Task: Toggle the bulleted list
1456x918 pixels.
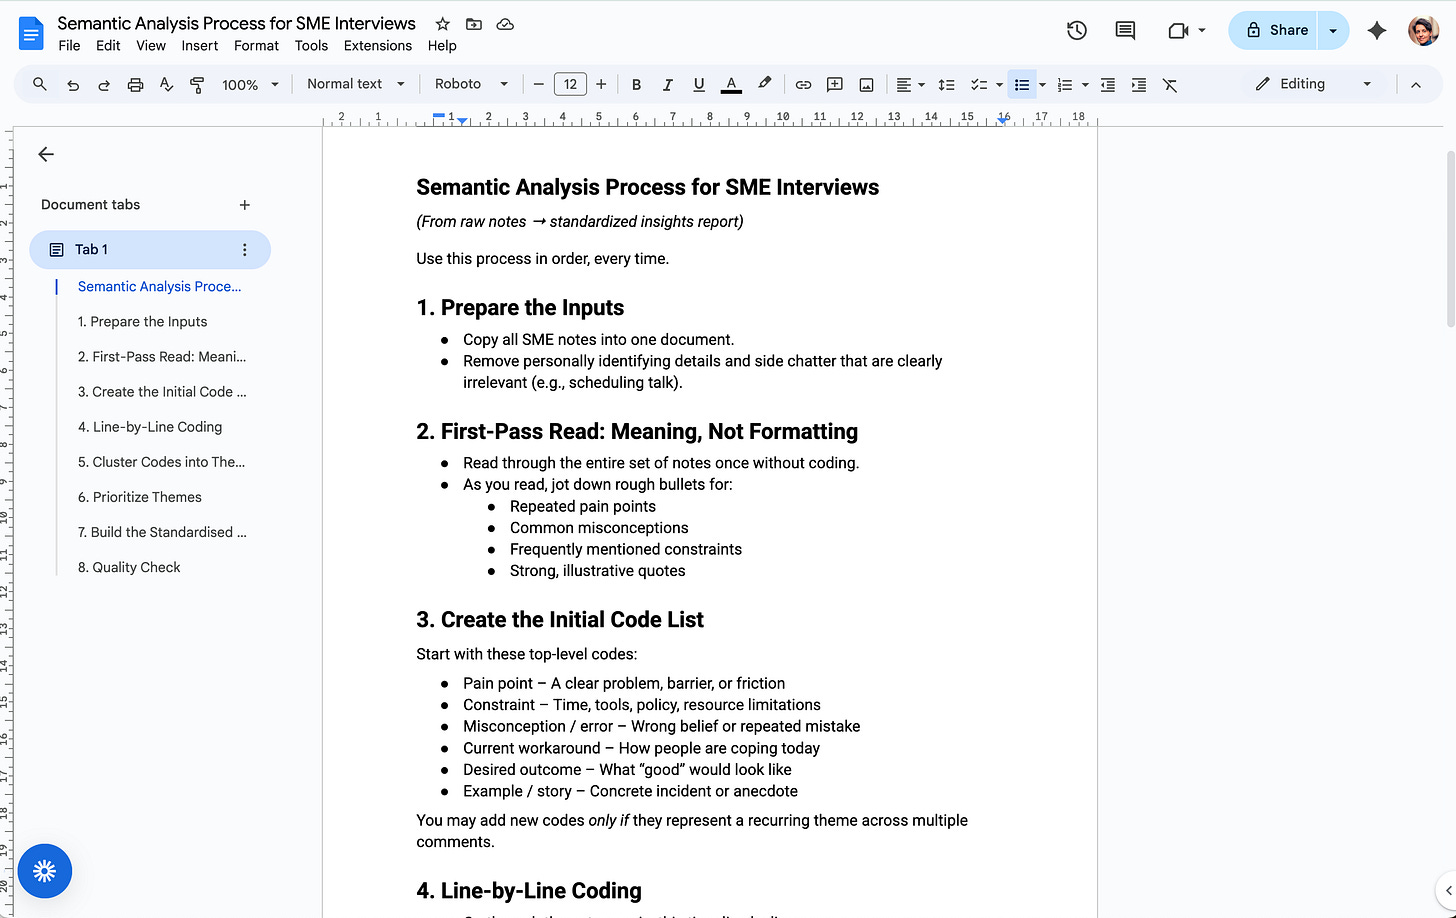Action: [1021, 85]
